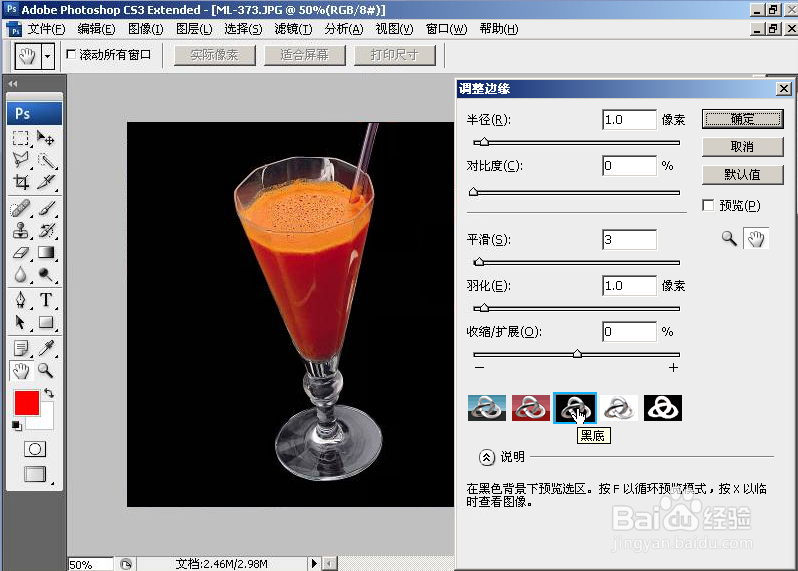Open the tool preset picker dropdown

[x=48, y=56]
